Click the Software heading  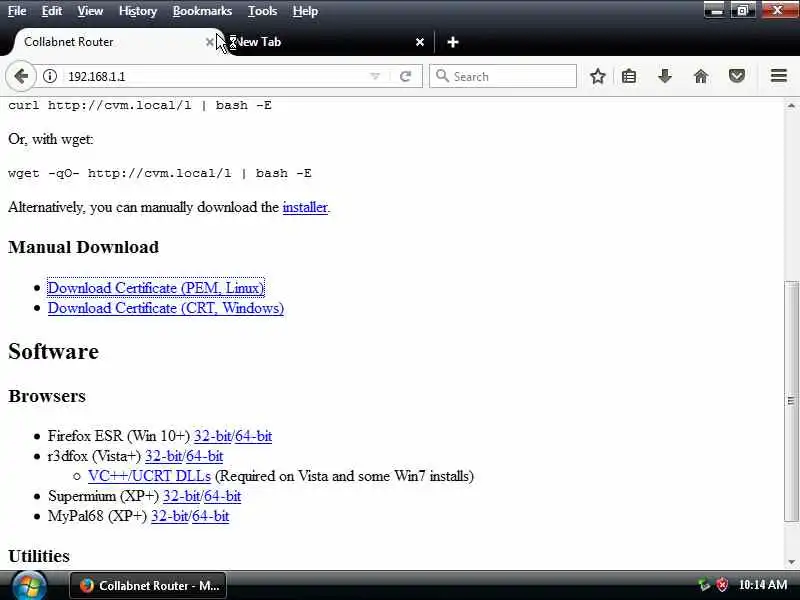(x=54, y=352)
